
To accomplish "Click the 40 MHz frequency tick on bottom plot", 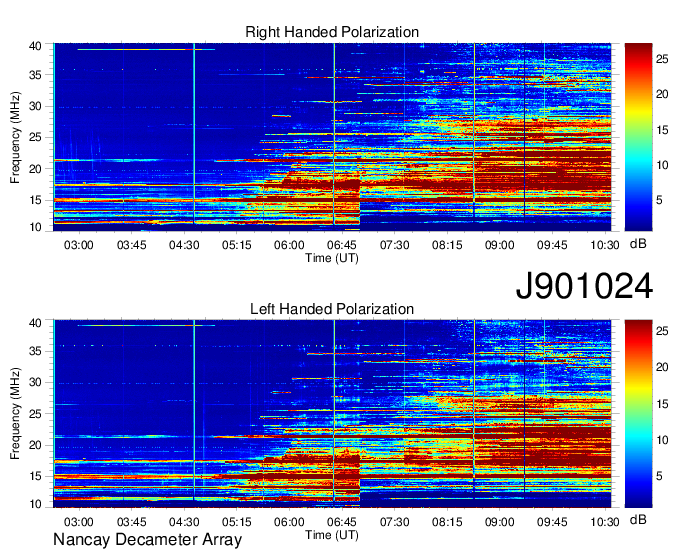I will click(36, 323).
